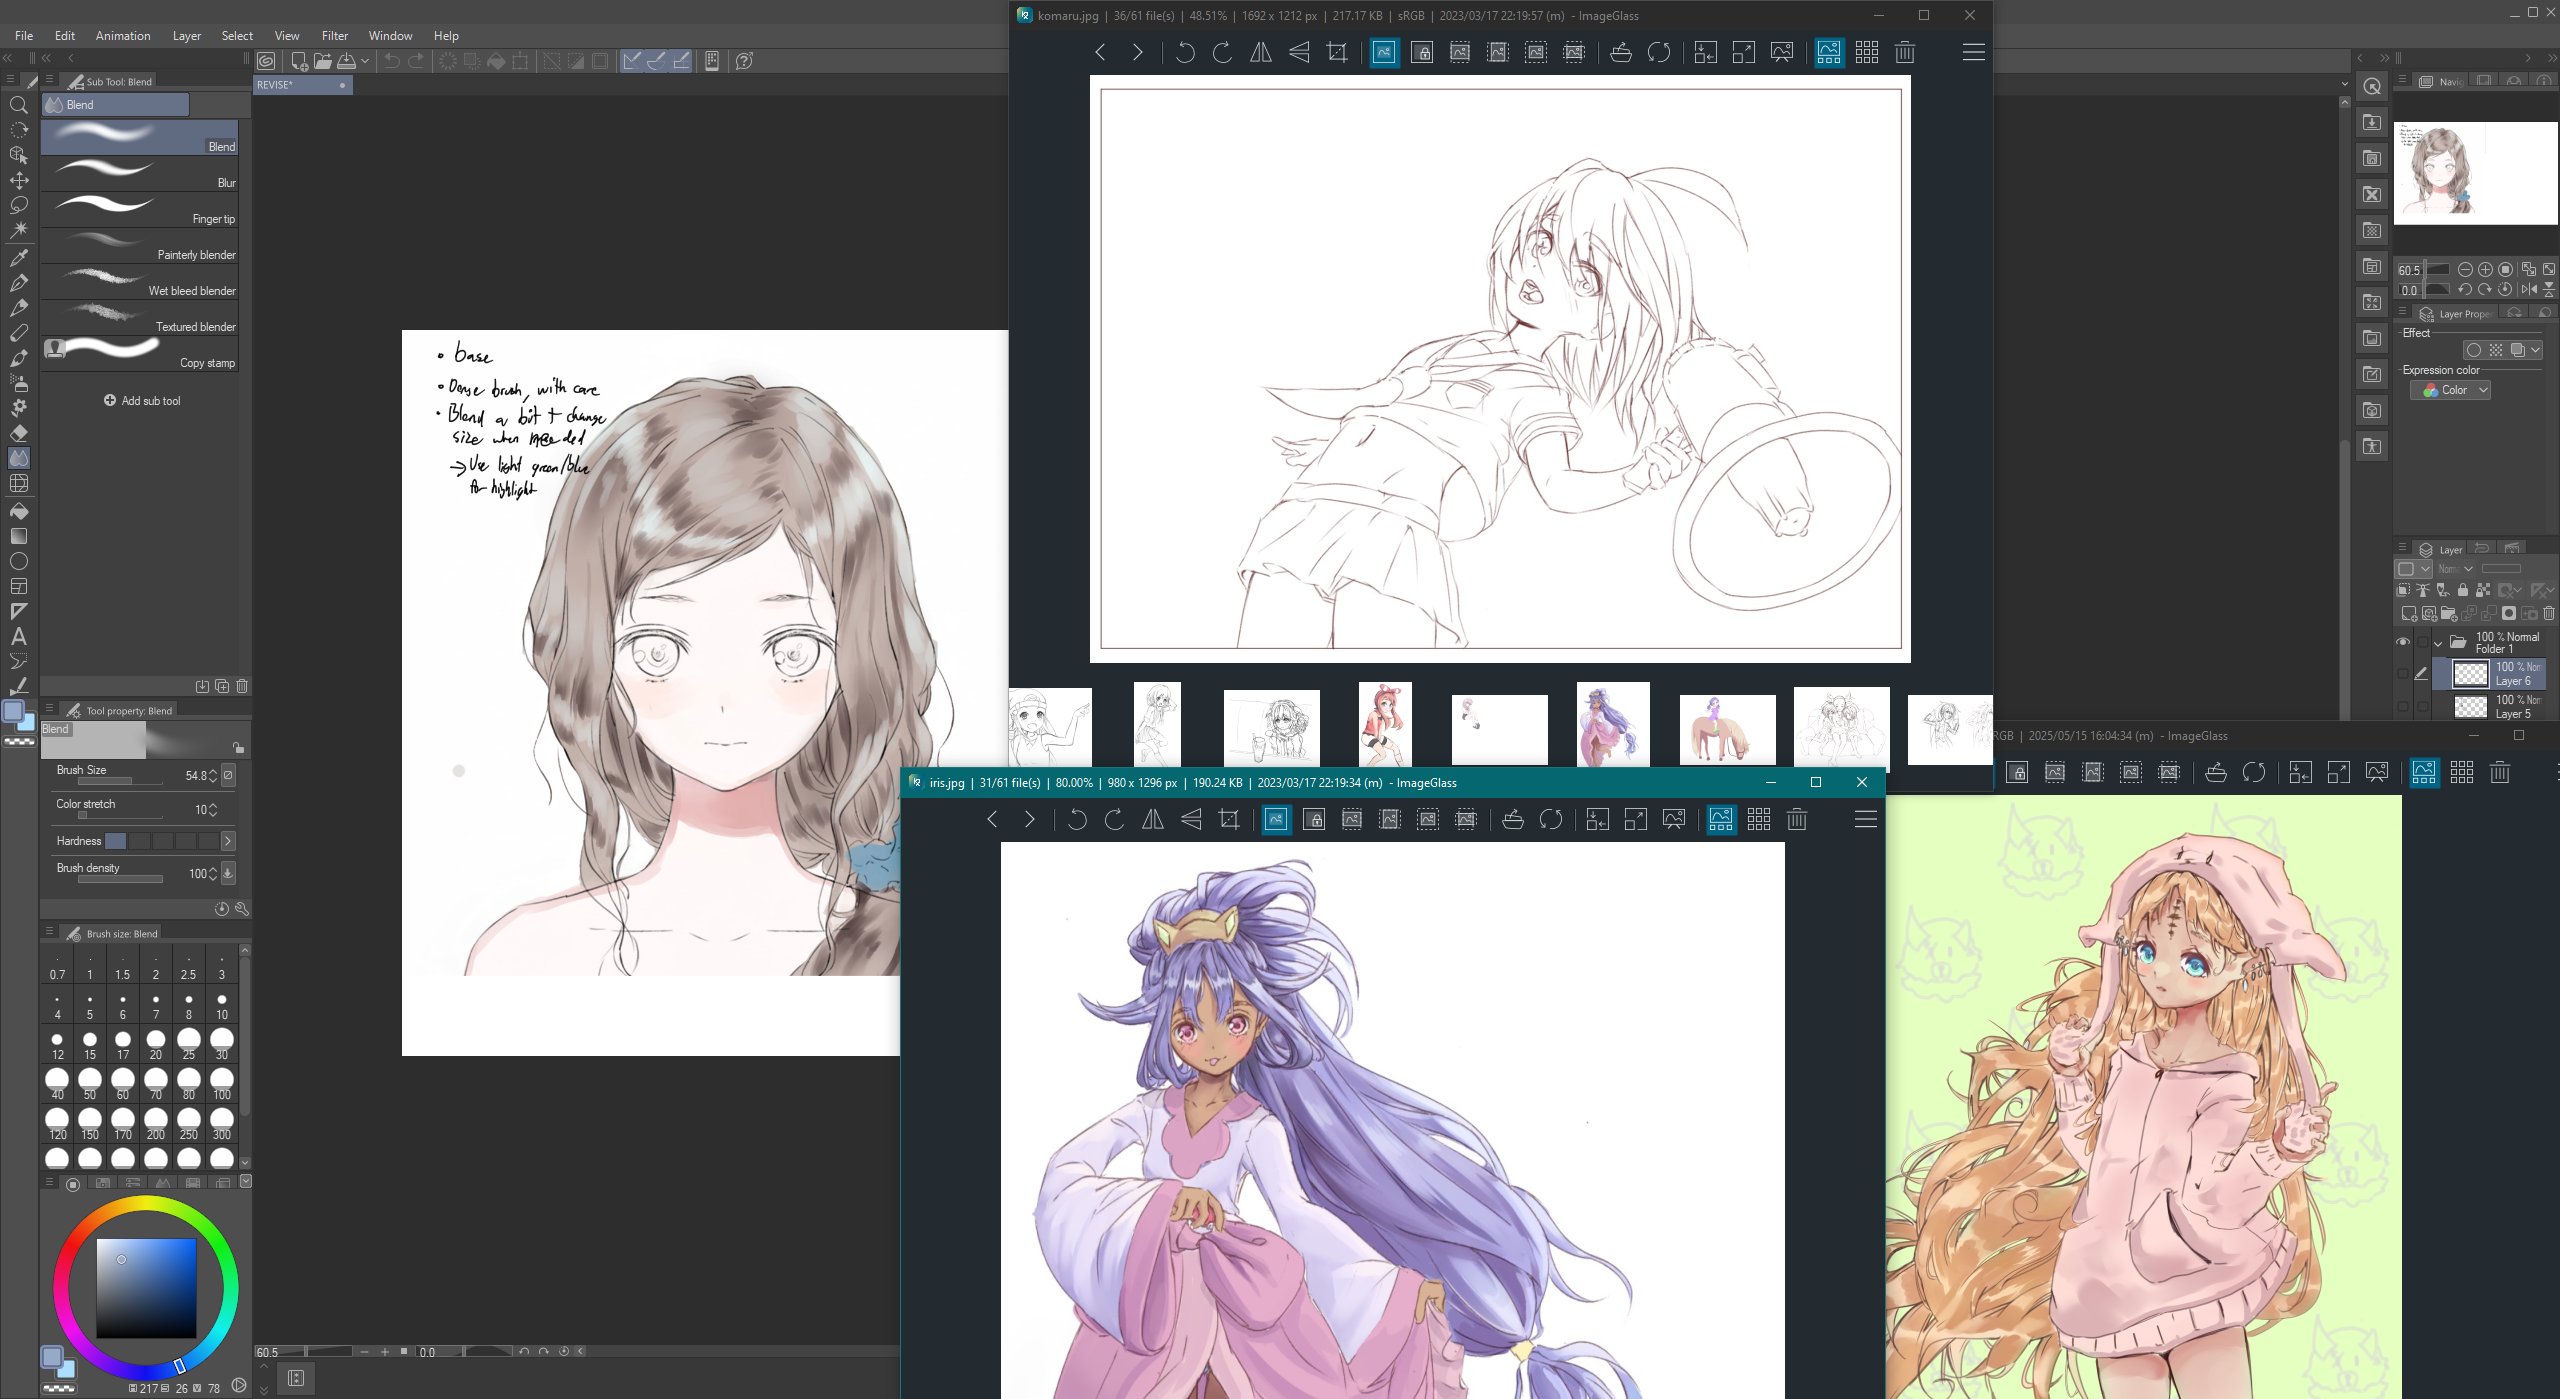The image size is (2560, 1399).
Task: Toggle Lock Layer icon in Layer panel
Action: [x=2463, y=591]
